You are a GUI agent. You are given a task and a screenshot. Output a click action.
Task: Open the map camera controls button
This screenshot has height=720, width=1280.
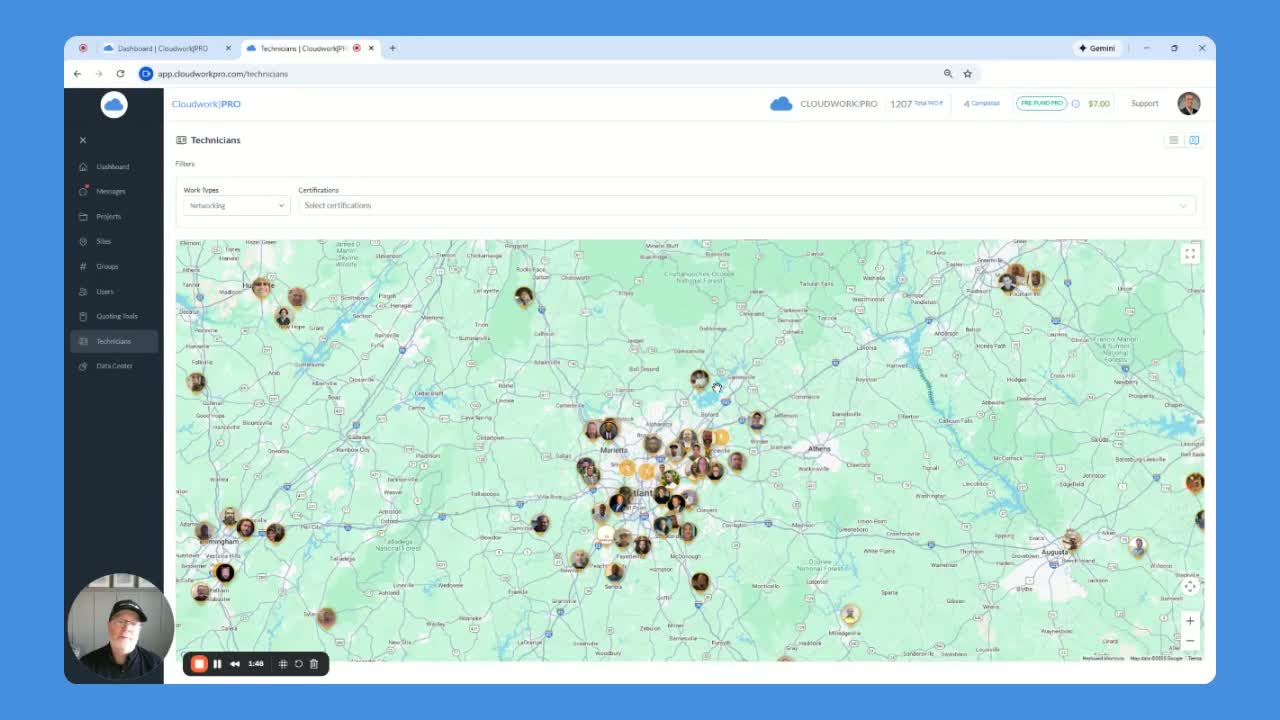click(x=1190, y=587)
